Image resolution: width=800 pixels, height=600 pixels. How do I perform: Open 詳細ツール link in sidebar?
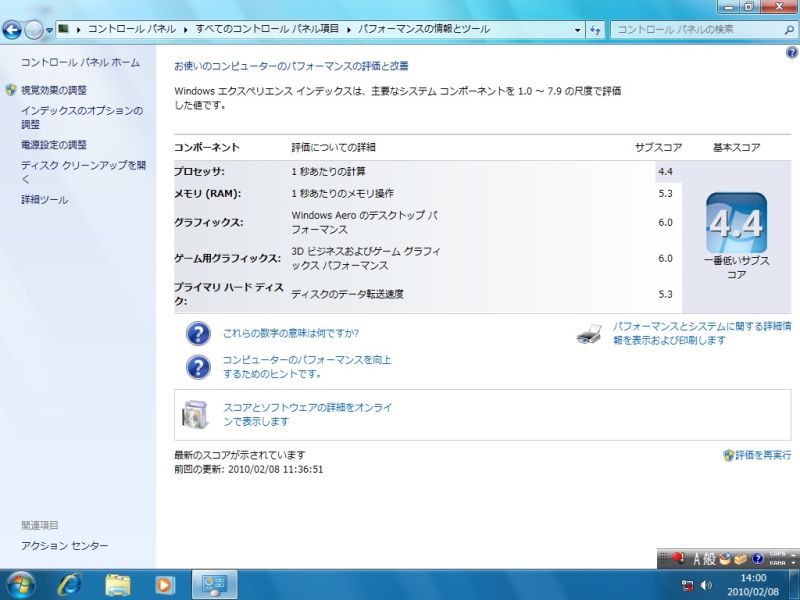[x=44, y=200]
